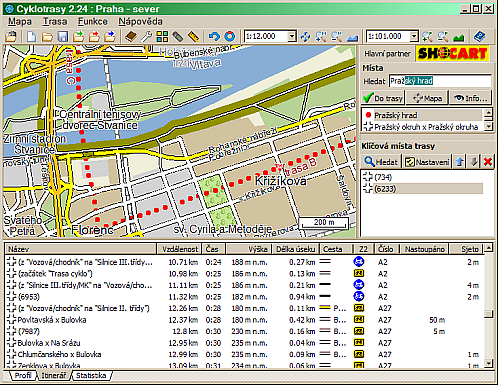Click the red-blue lifebuoy icon
Image resolution: width=498 pixels, height=385 pixels.
coord(230,36)
